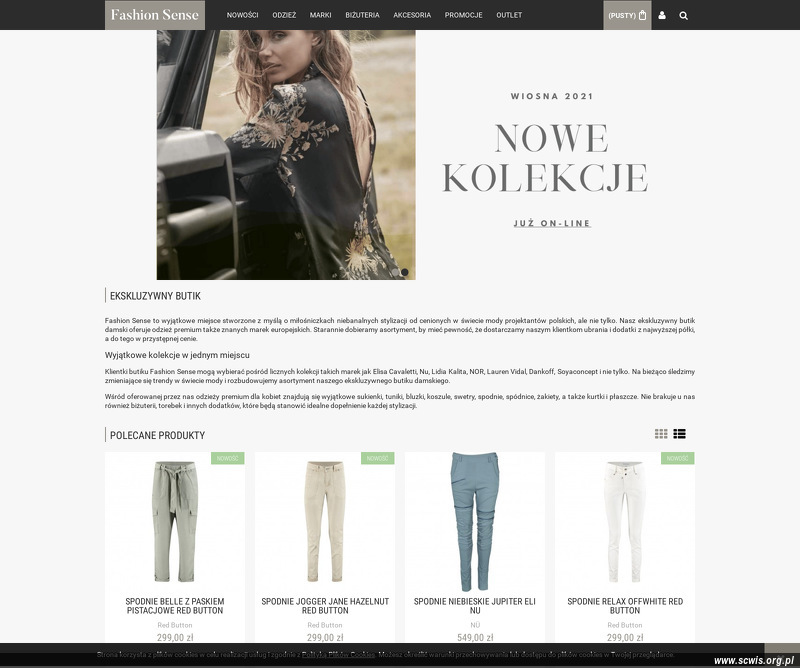Switch products to grid view

(x=661, y=434)
